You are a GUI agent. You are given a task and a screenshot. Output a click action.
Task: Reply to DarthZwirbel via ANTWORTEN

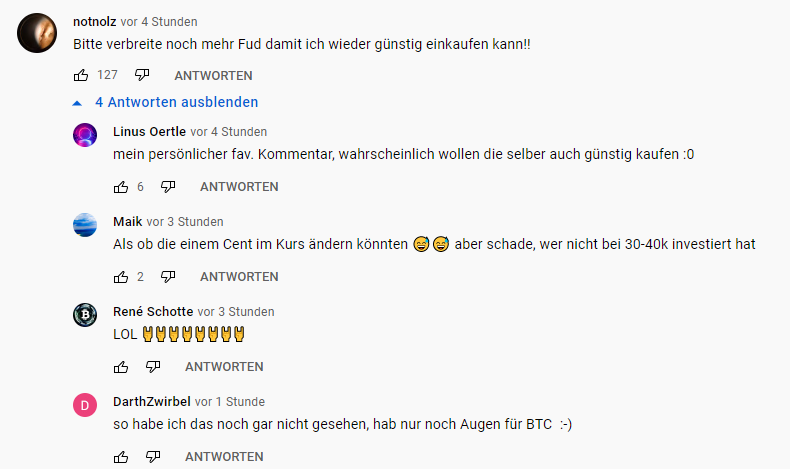(224, 457)
